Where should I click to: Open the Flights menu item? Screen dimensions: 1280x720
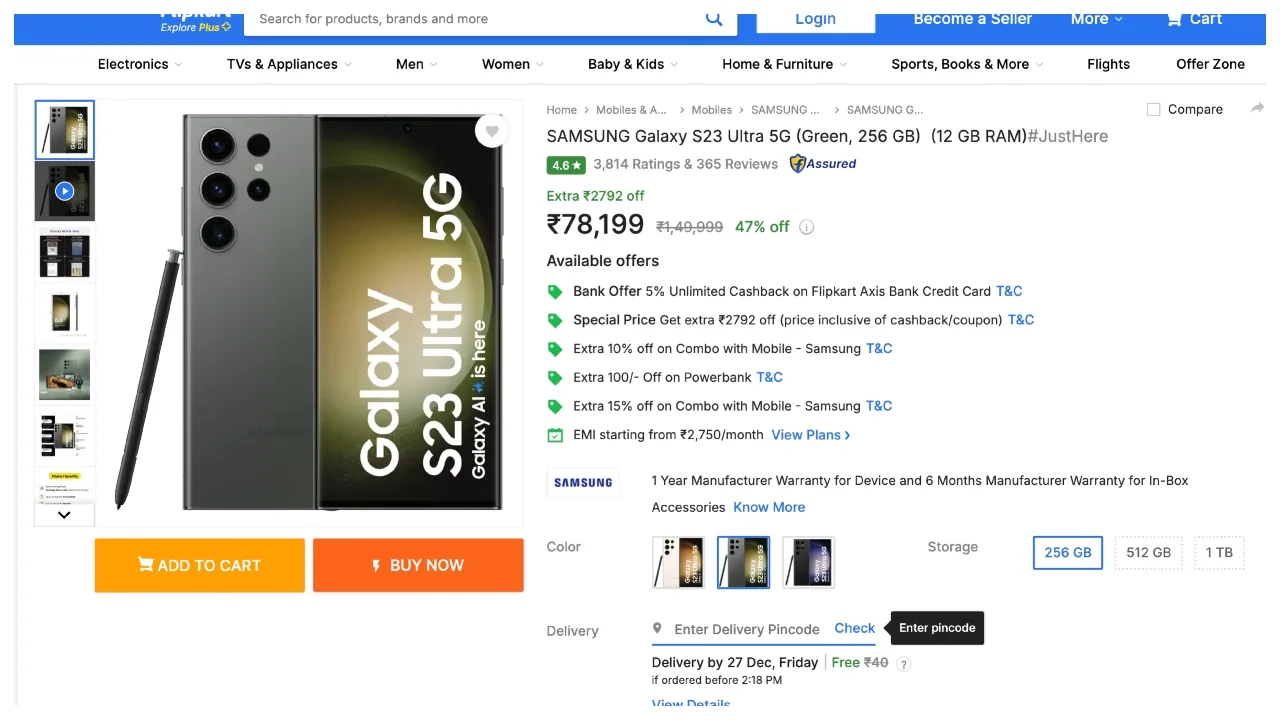click(x=1108, y=64)
